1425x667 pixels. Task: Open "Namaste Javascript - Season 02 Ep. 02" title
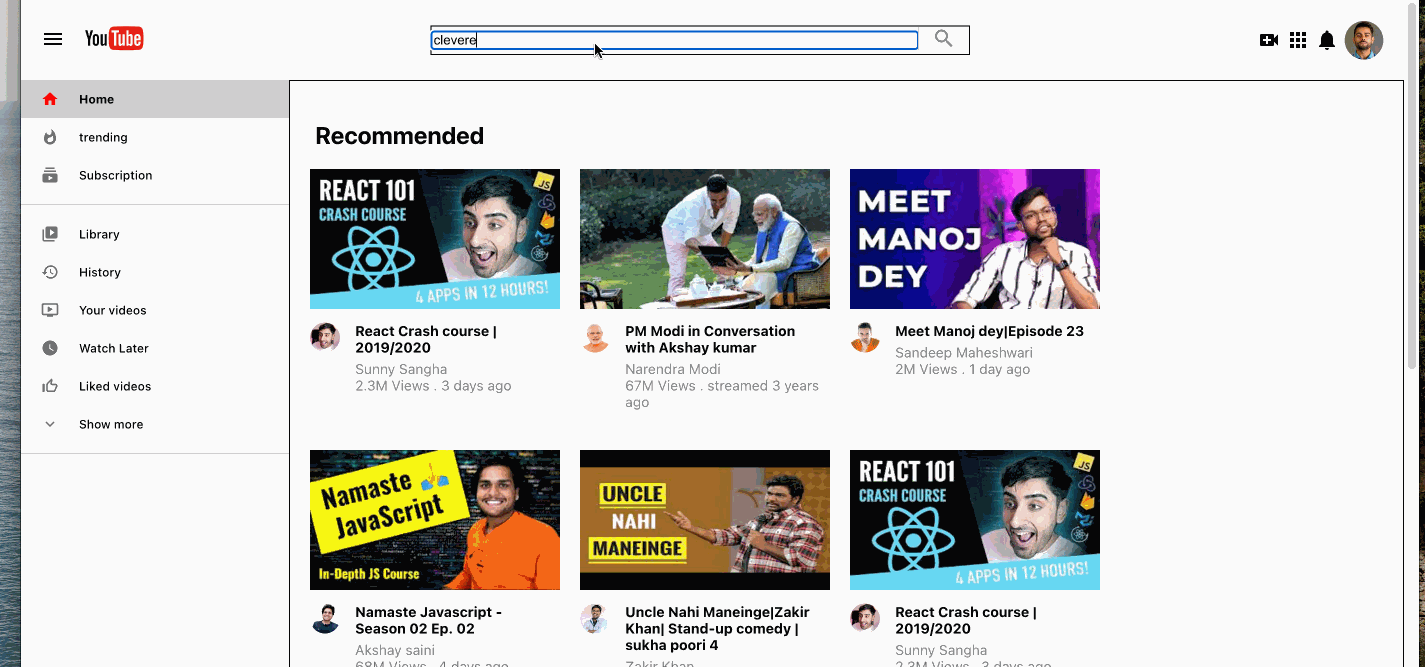click(x=429, y=620)
